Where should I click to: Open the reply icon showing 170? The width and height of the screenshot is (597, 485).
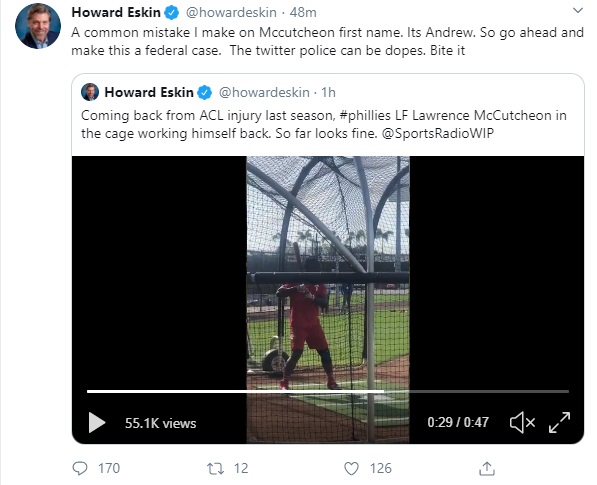(x=80, y=468)
